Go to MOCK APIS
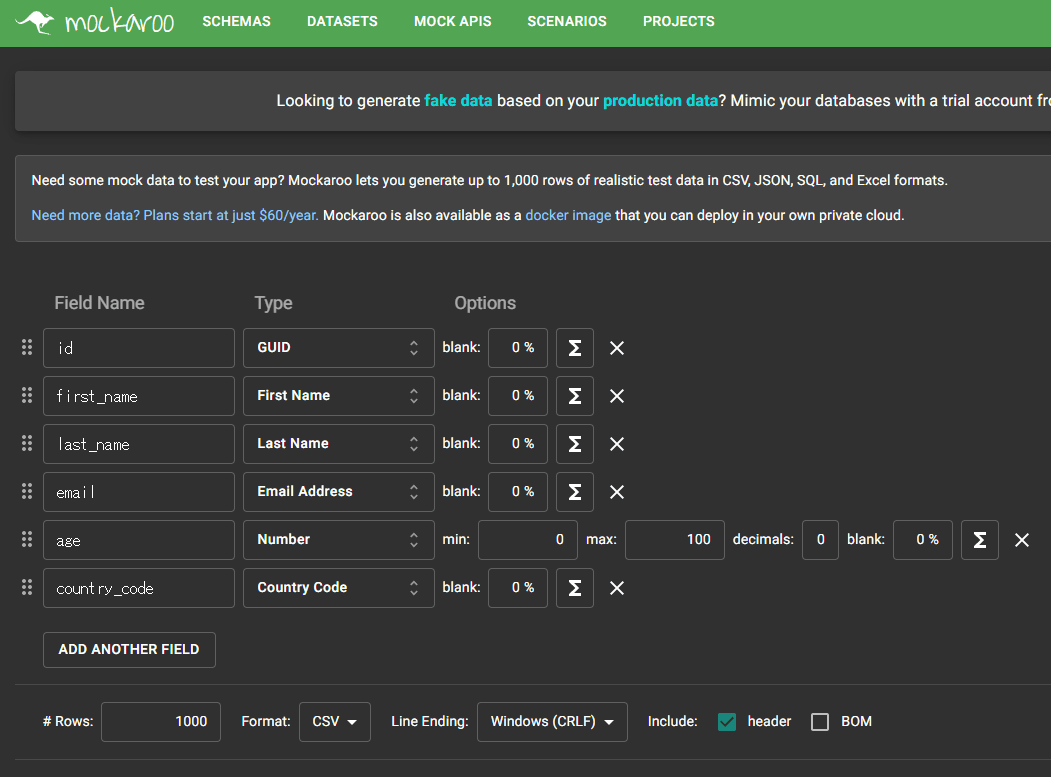 pos(452,21)
